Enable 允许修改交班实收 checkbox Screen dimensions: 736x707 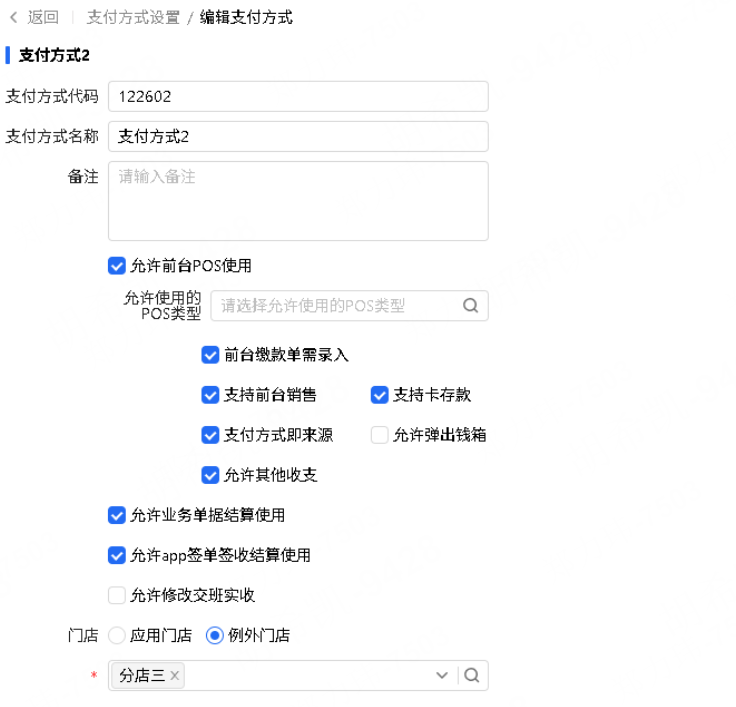(x=117, y=595)
